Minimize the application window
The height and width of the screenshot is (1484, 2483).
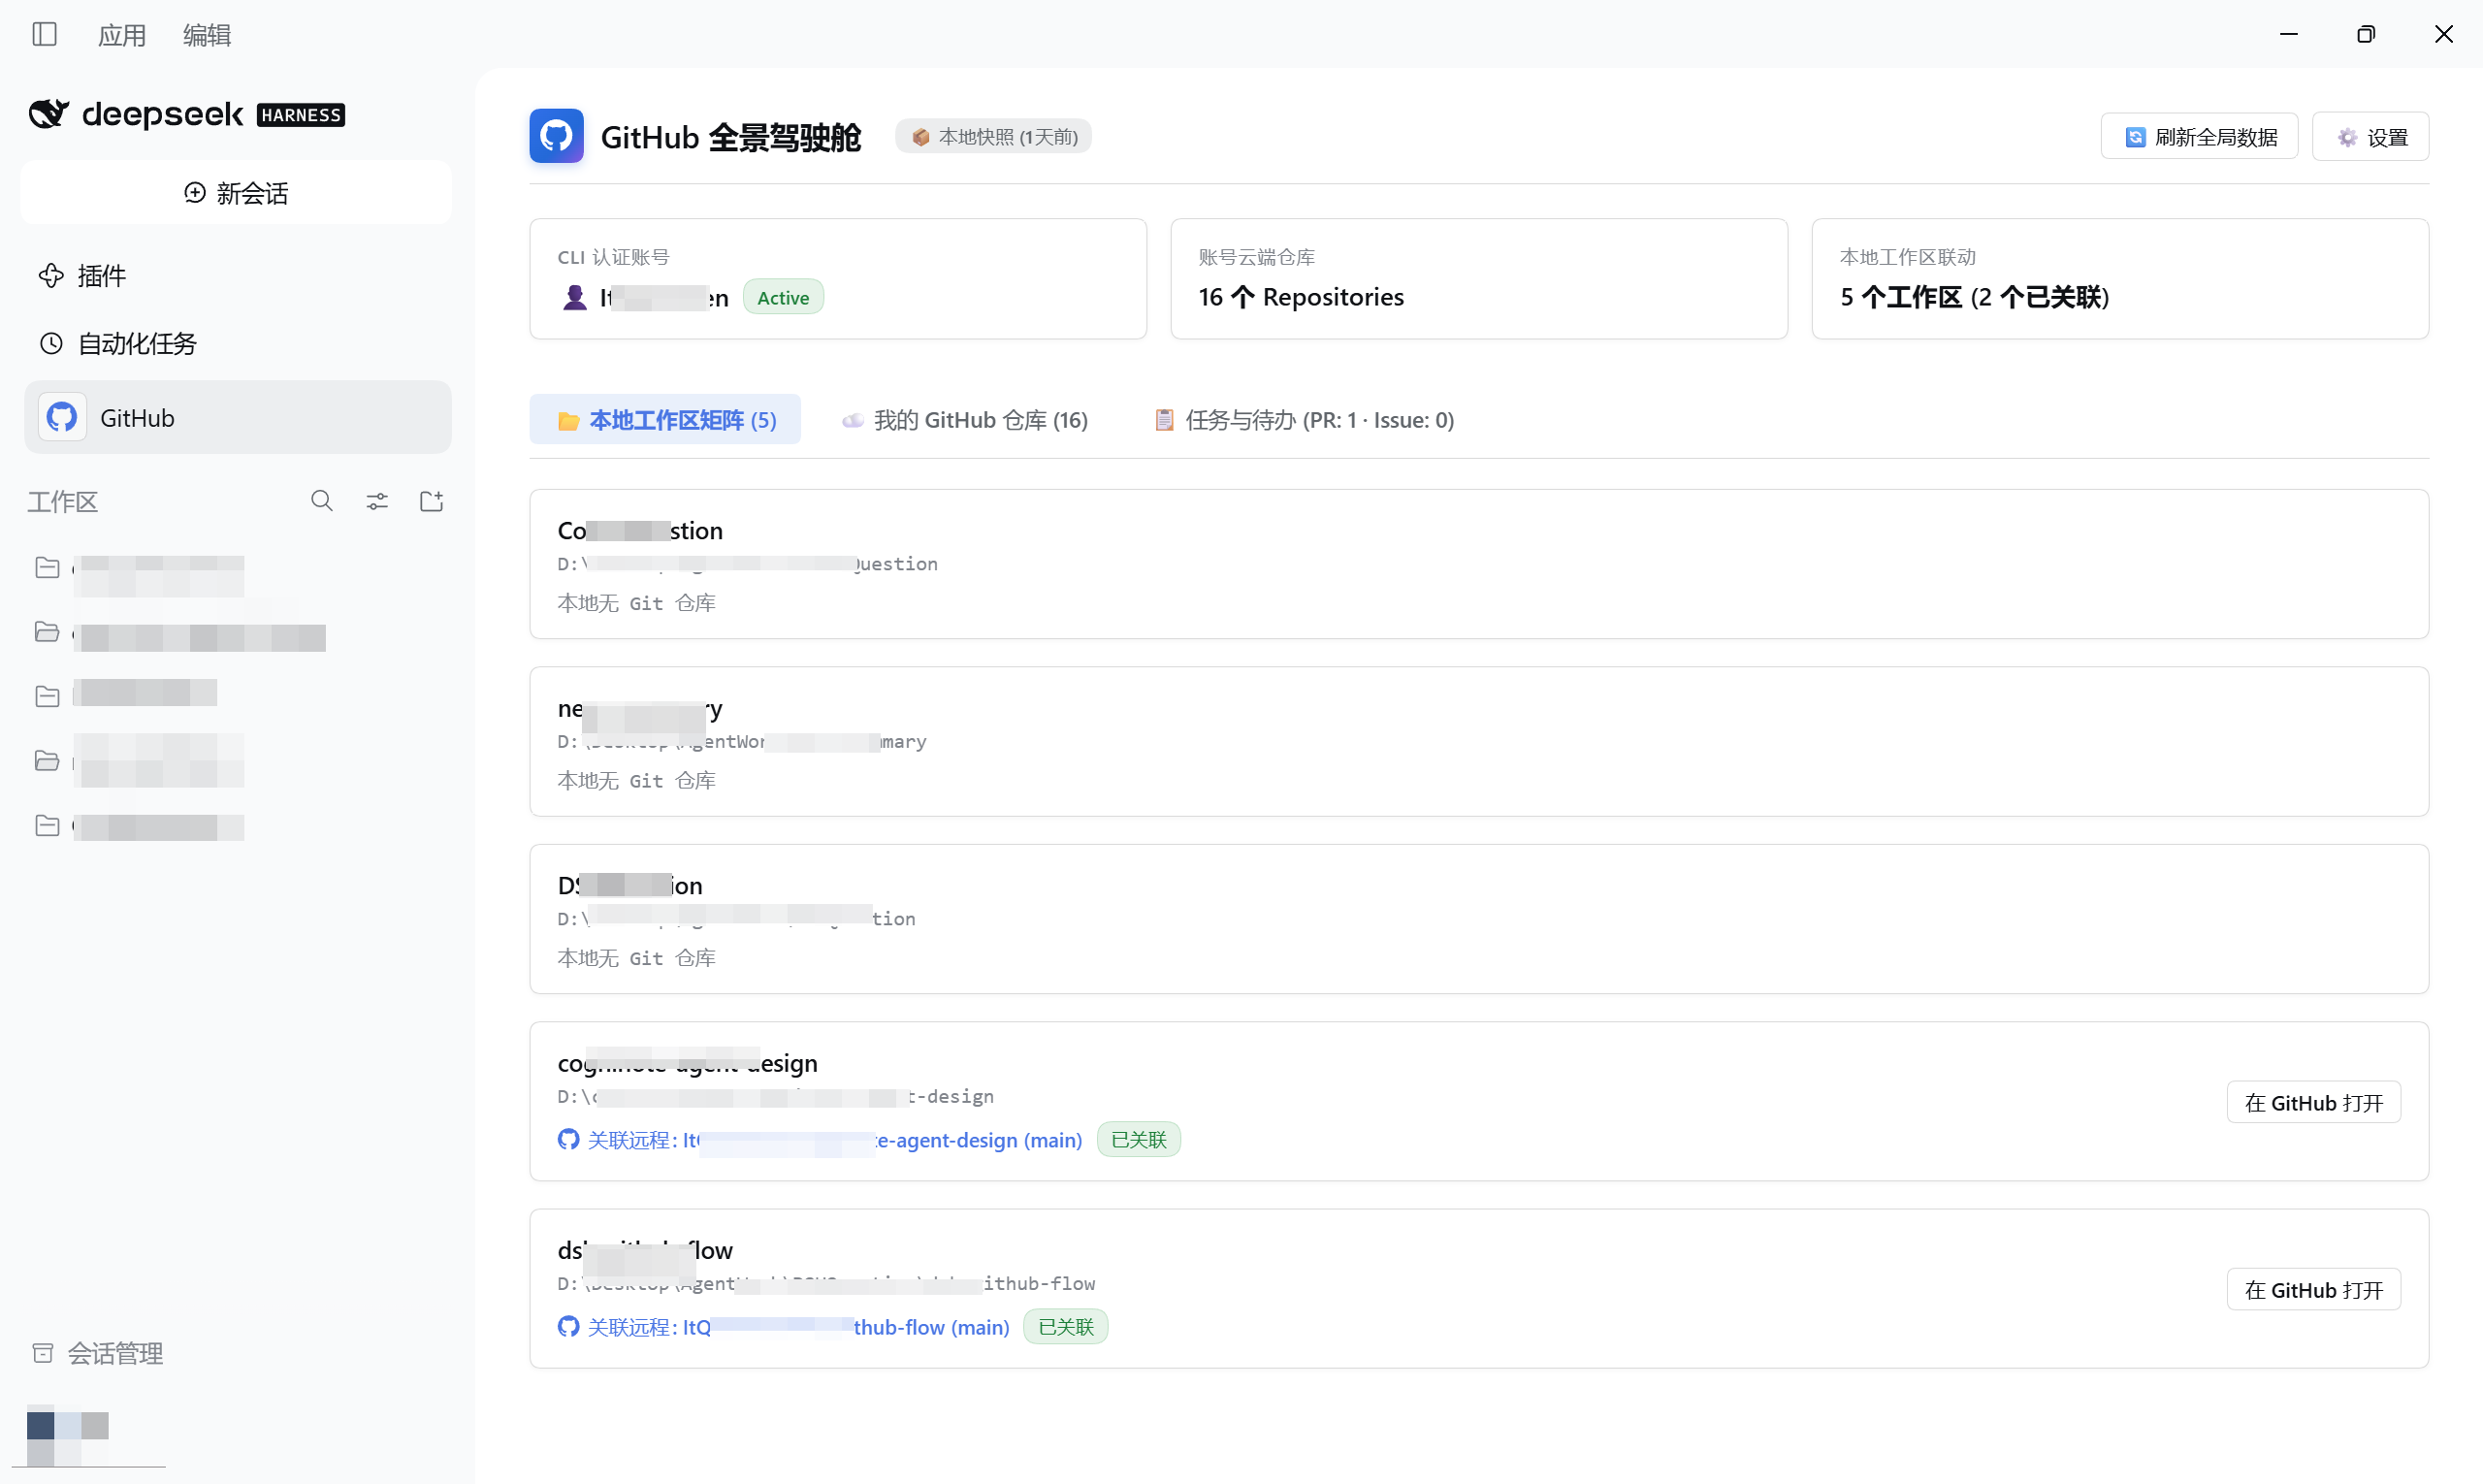(x=2289, y=34)
